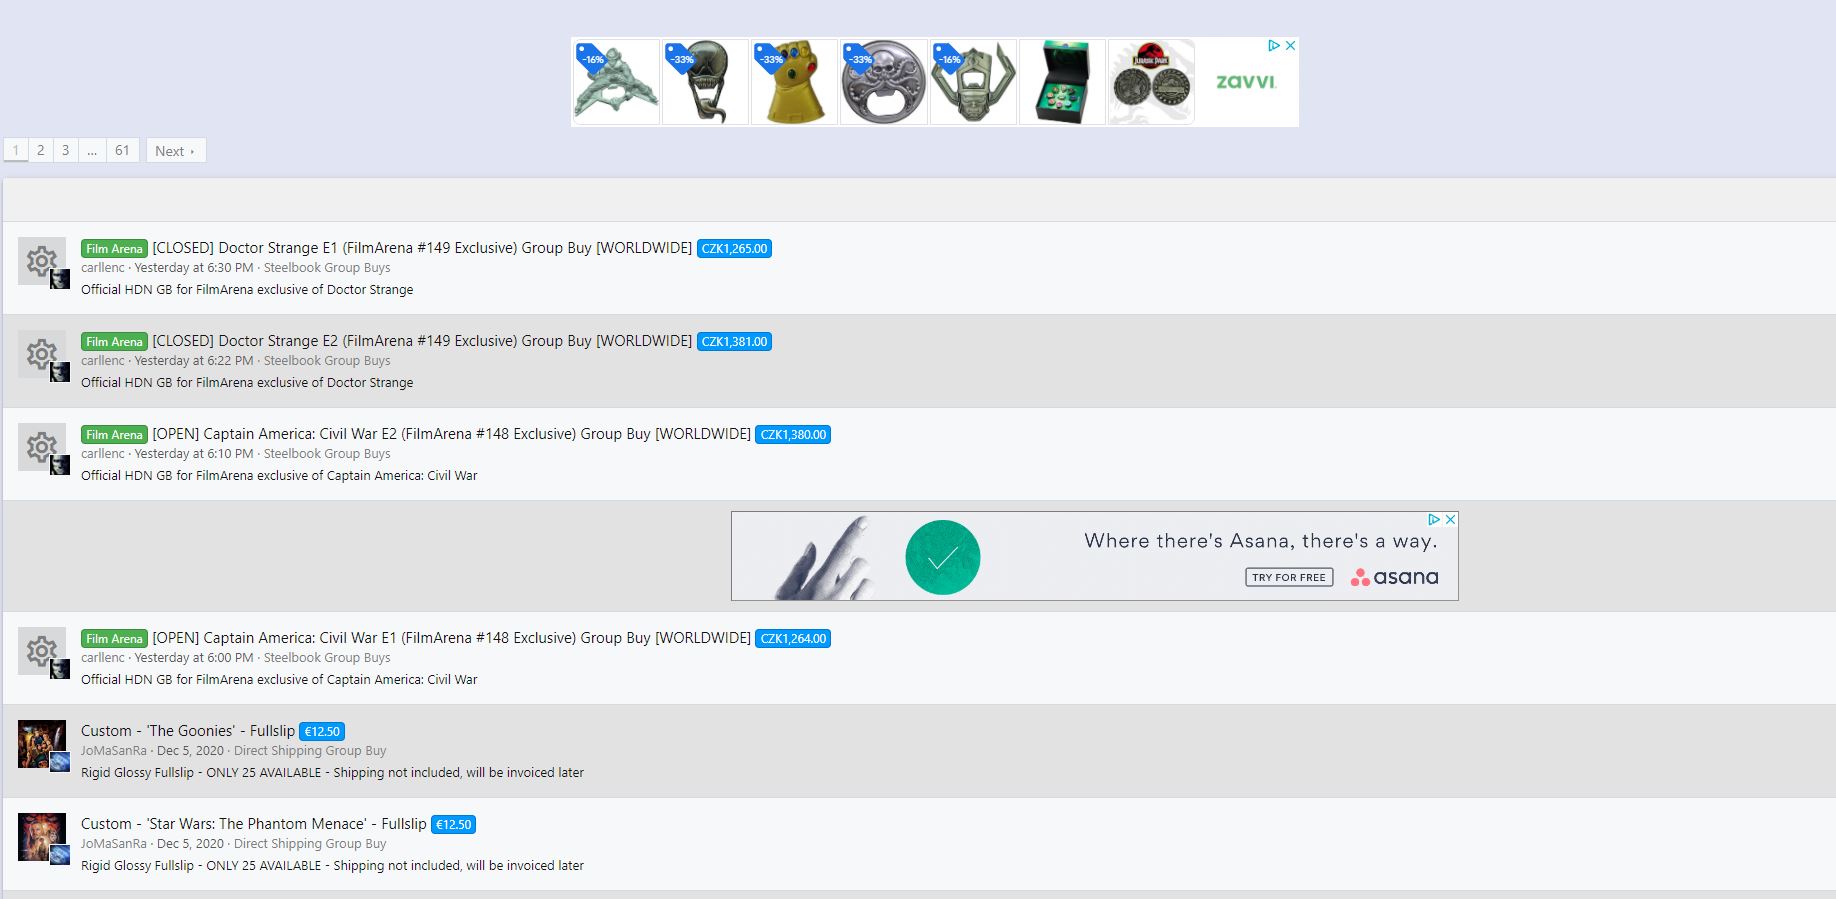
Task: Click gear avatar of Civil War E1 listing
Action: tap(42, 652)
